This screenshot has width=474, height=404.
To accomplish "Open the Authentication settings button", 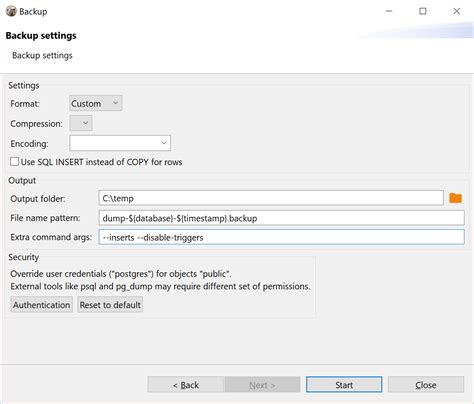I will coord(42,305).
